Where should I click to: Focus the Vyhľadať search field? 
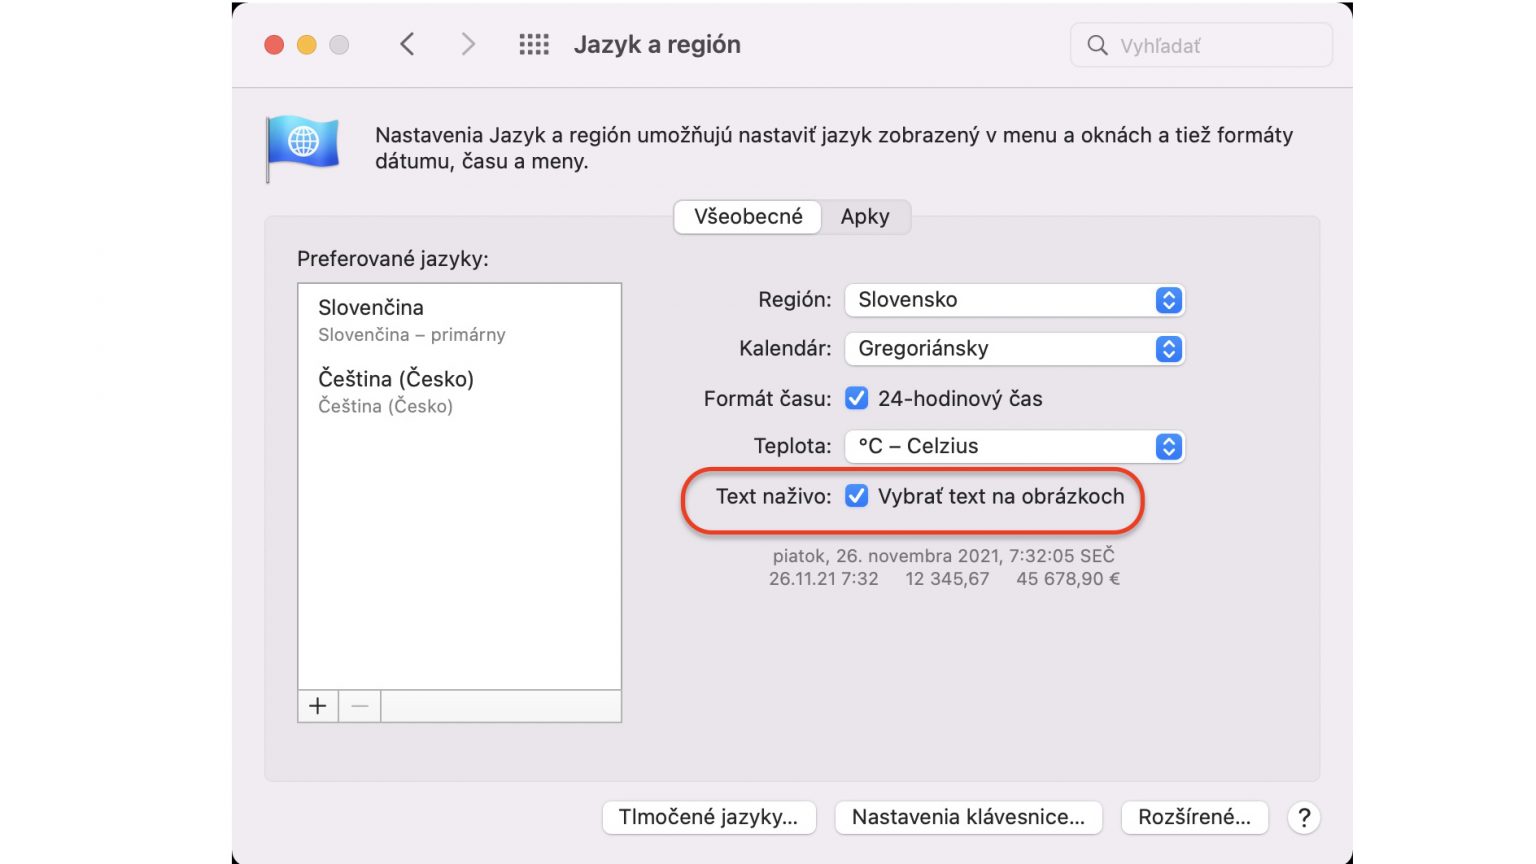(1201, 45)
